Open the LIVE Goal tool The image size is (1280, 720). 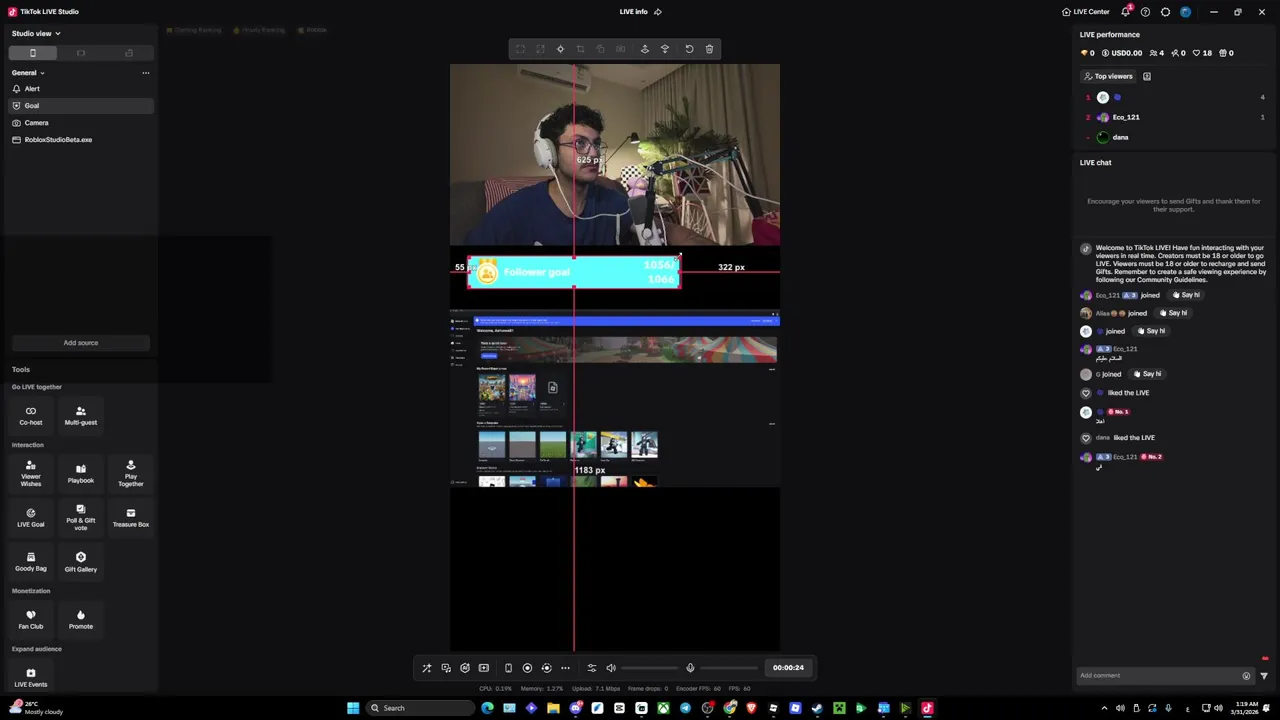(x=31, y=517)
